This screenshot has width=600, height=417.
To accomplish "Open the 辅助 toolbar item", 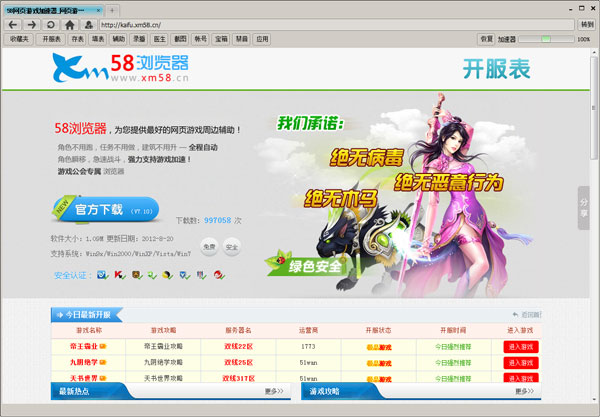I will tap(118, 39).
